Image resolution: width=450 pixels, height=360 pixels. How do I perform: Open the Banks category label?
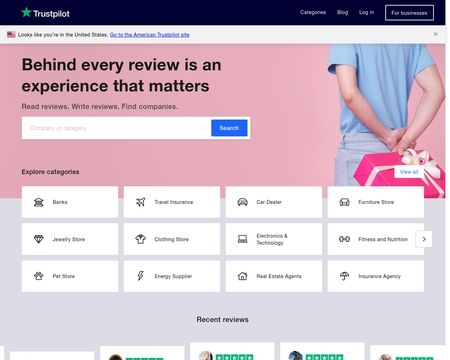click(60, 202)
